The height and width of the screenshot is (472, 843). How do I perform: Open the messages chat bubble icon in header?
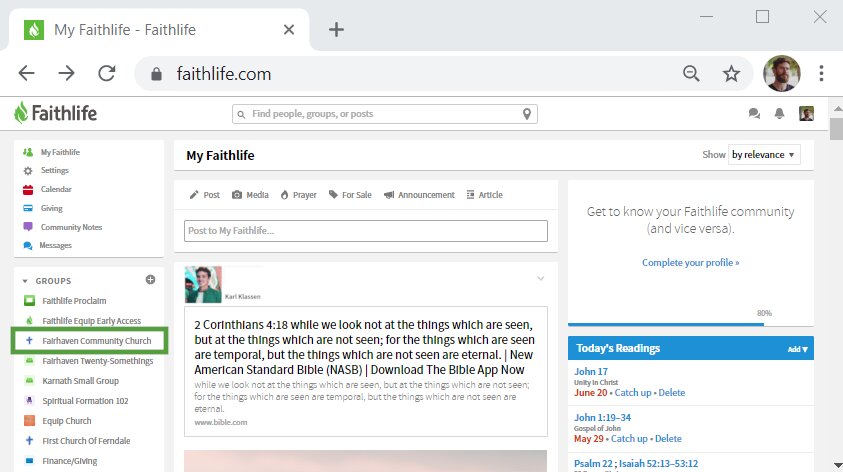click(x=754, y=113)
